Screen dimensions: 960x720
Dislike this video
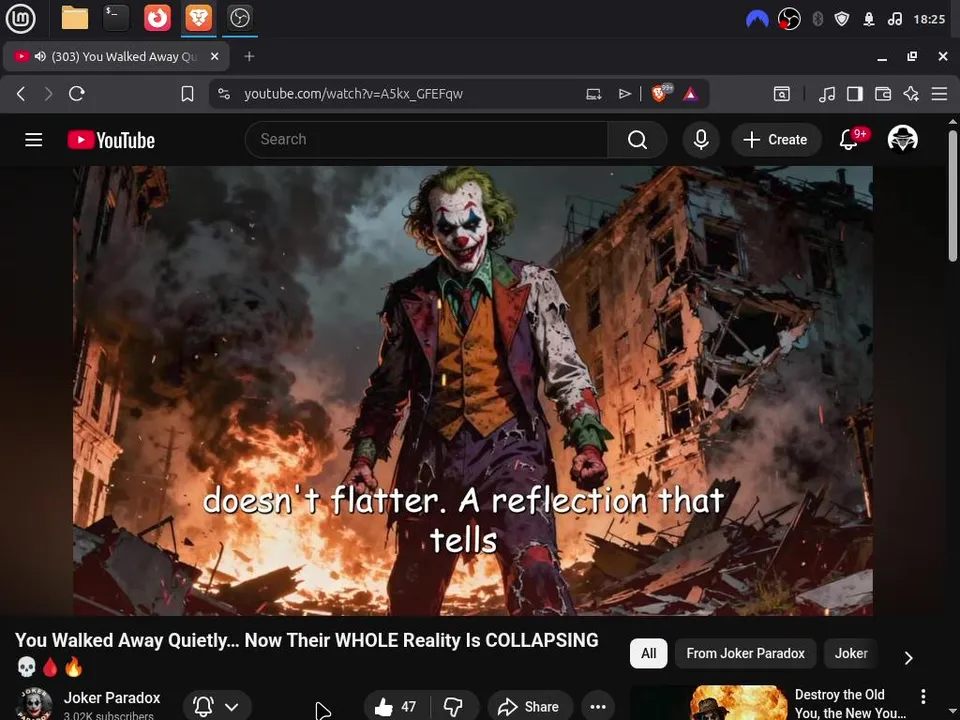click(x=454, y=706)
